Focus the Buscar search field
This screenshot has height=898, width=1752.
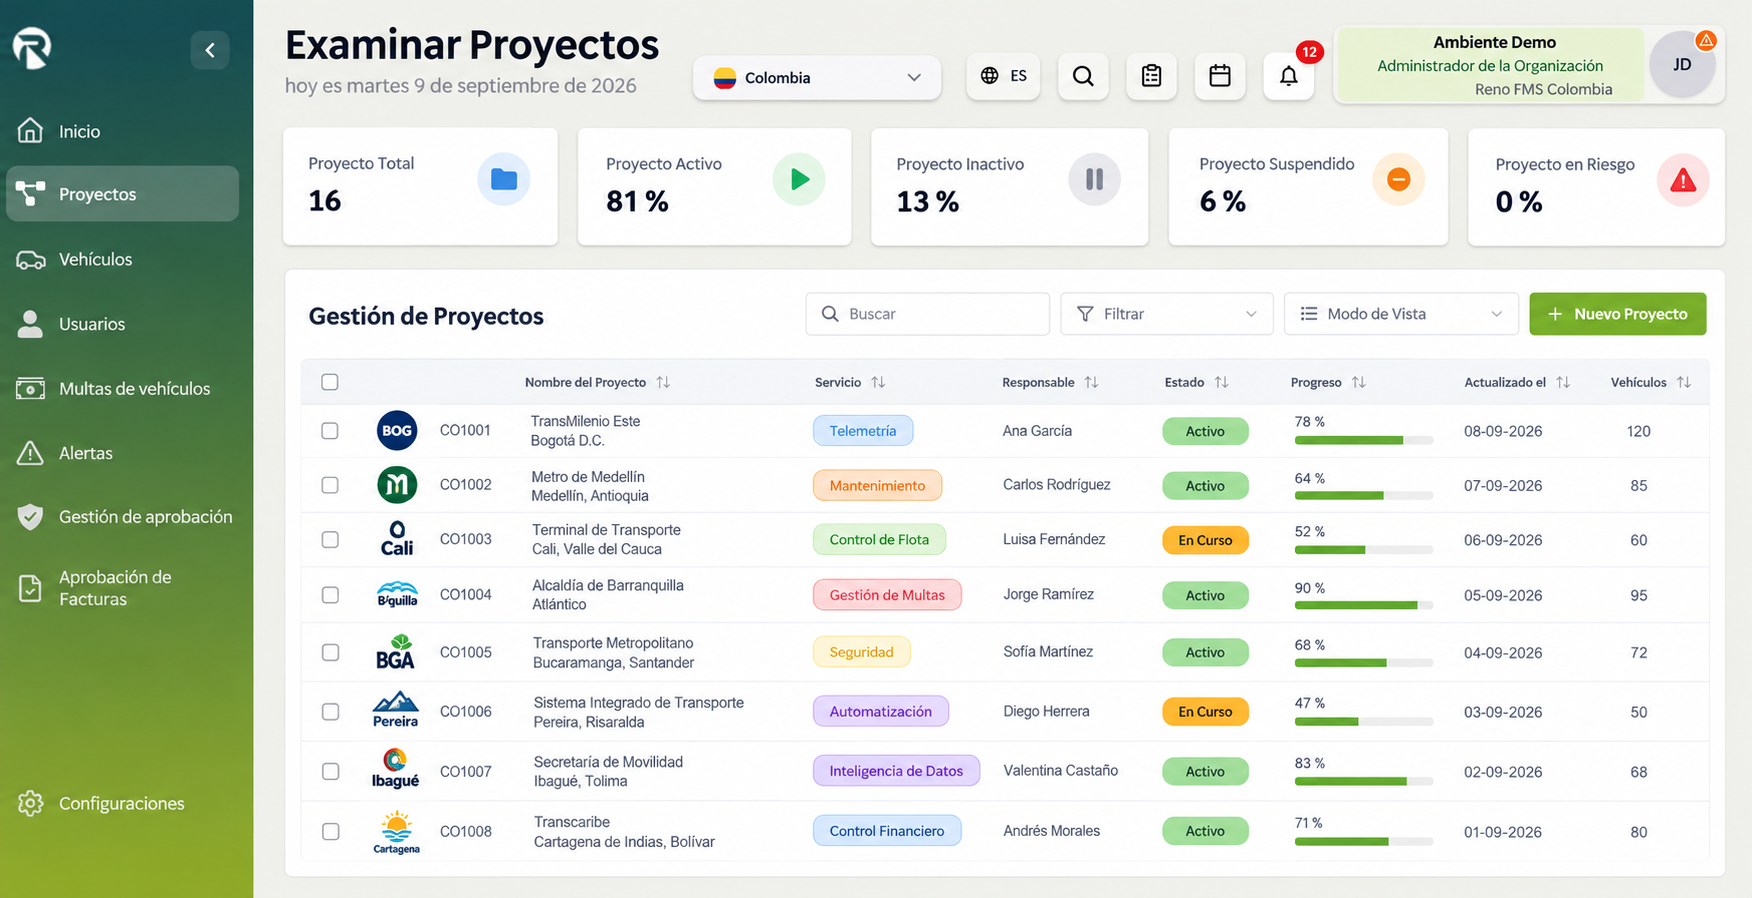click(x=928, y=314)
